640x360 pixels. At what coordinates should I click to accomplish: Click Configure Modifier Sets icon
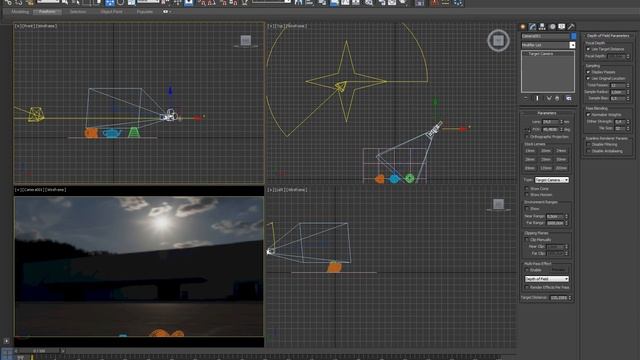click(569, 98)
